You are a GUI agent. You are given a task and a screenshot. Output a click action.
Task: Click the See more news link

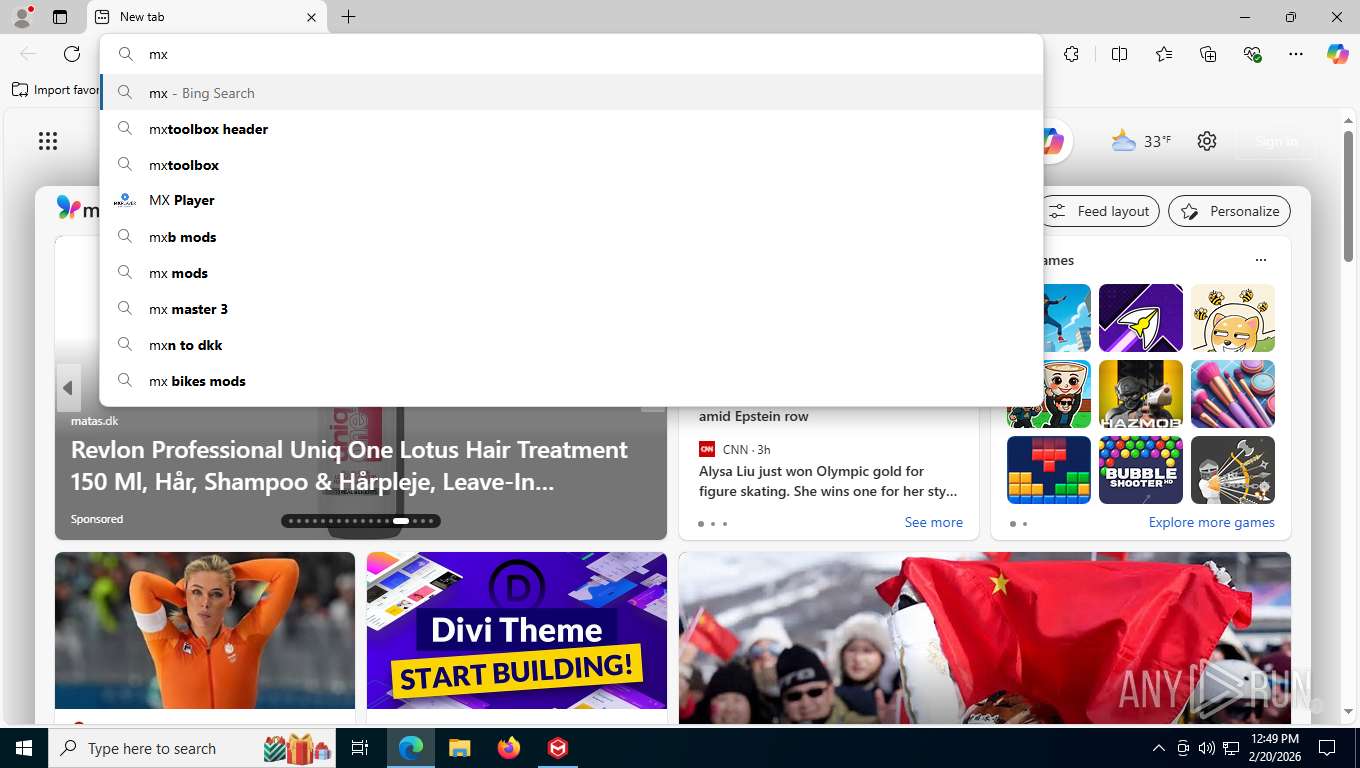coord(933,522)
